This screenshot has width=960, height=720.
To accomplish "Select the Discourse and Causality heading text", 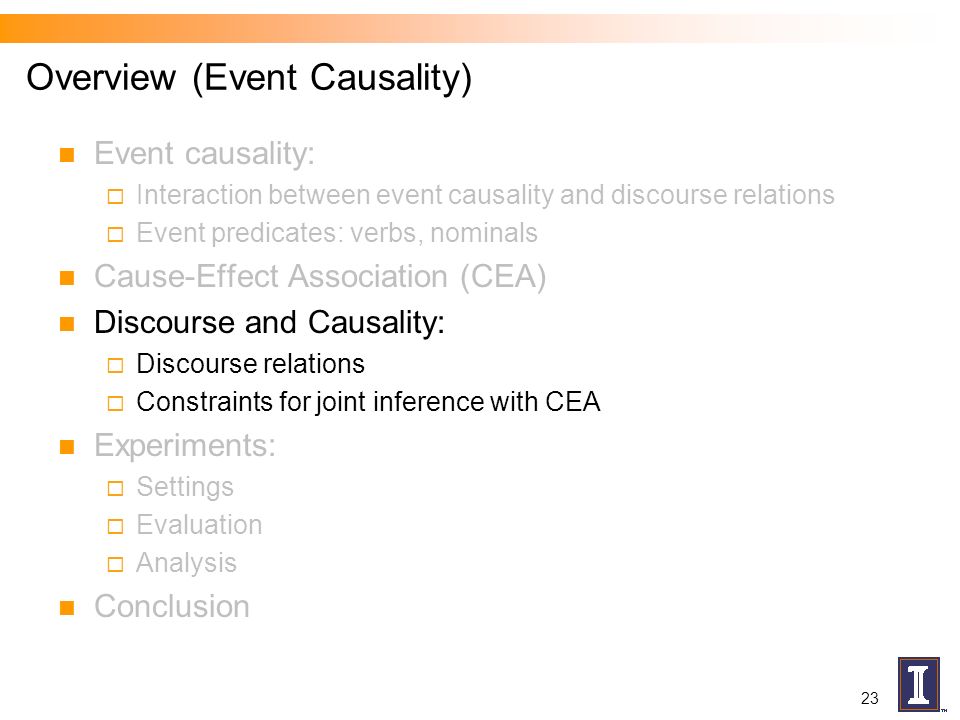I will [x=269, y=323].
